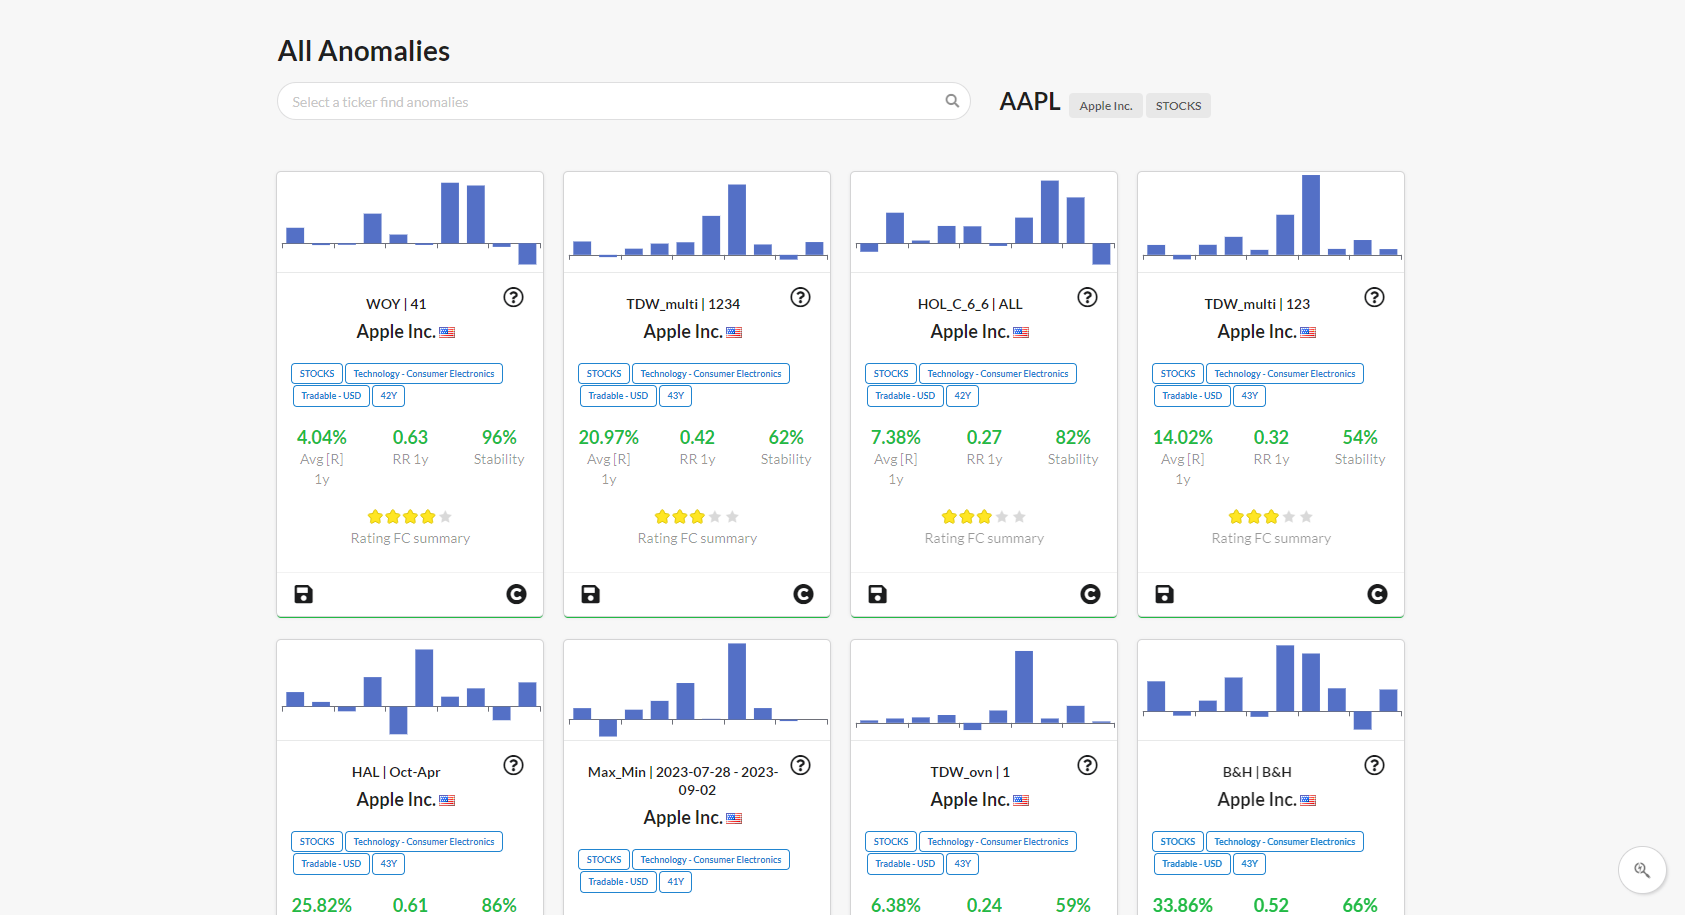The image size is (1685, 915).
Task: Click the Apple Inc. tag beside AAPL
Action: coord(1106,106)
